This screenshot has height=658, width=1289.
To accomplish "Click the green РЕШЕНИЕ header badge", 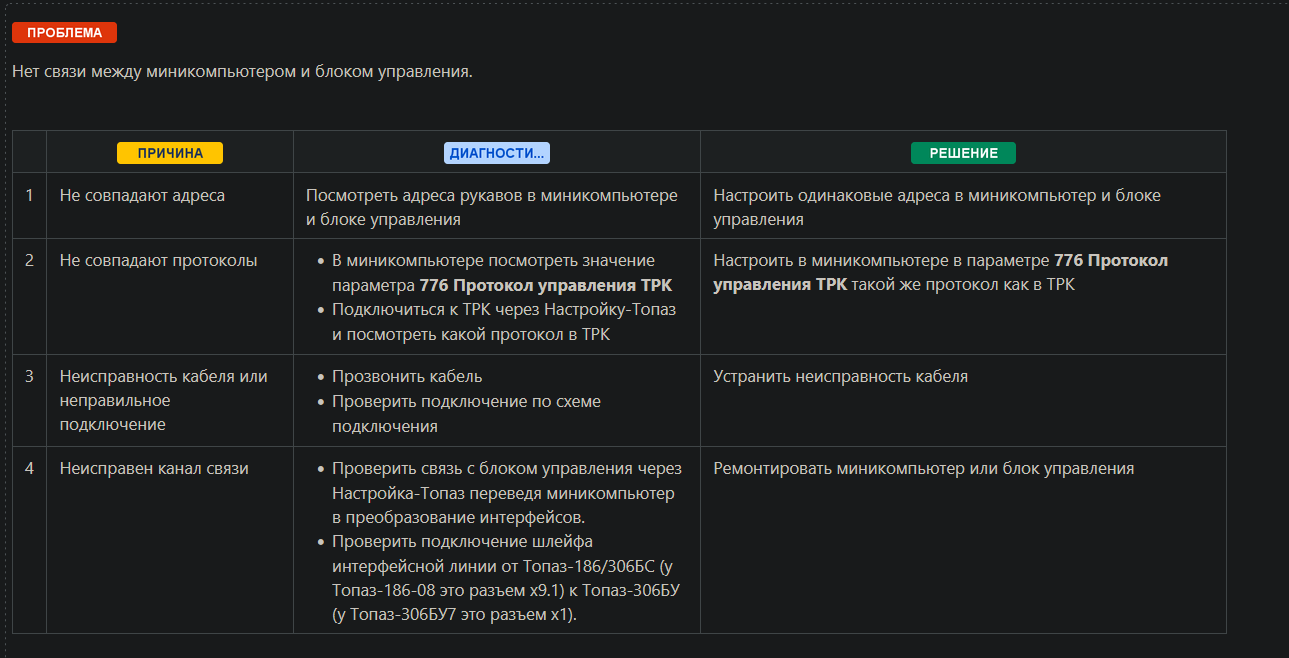I will pyautogui.click(x=963, y=153).
